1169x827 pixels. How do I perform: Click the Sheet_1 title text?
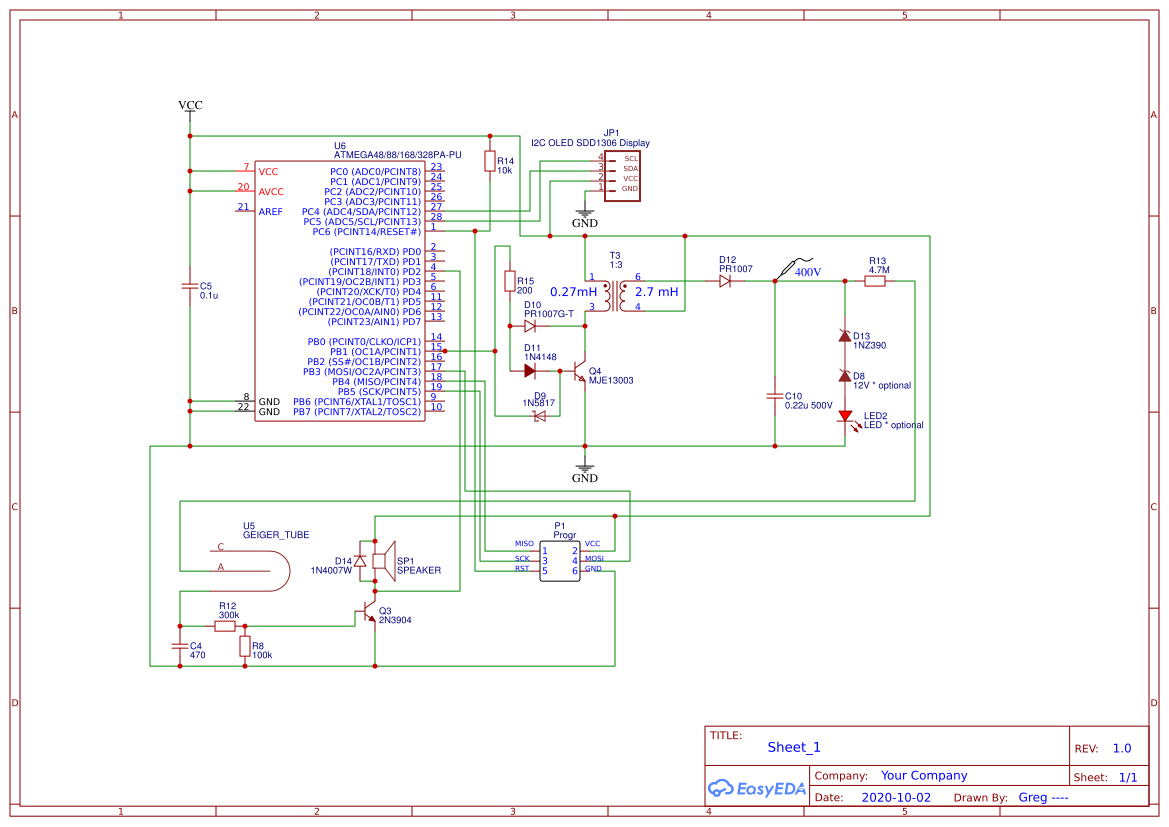pos(793,746)
